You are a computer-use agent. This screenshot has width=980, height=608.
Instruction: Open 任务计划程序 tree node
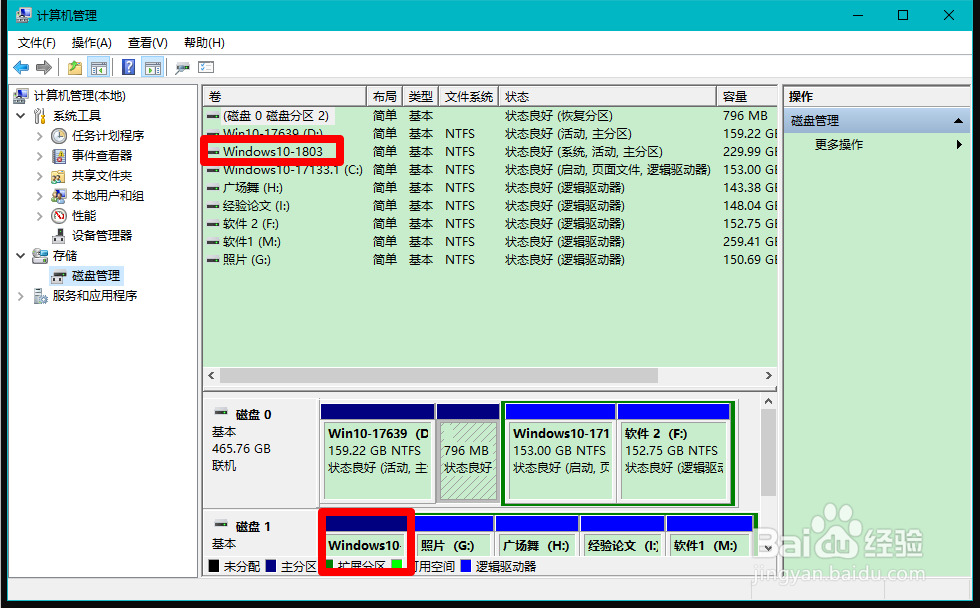[108, 136]
